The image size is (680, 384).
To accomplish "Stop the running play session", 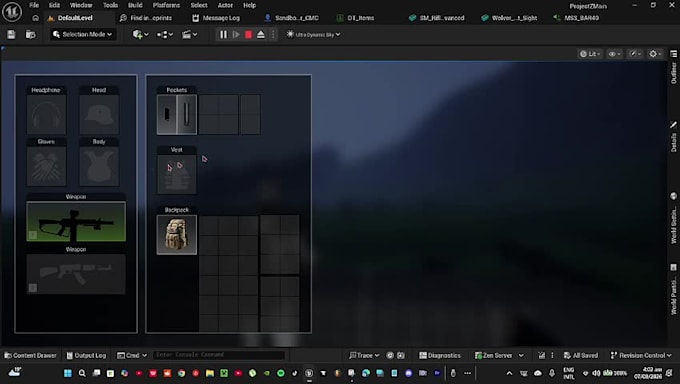I will click(x=248, y=34).
